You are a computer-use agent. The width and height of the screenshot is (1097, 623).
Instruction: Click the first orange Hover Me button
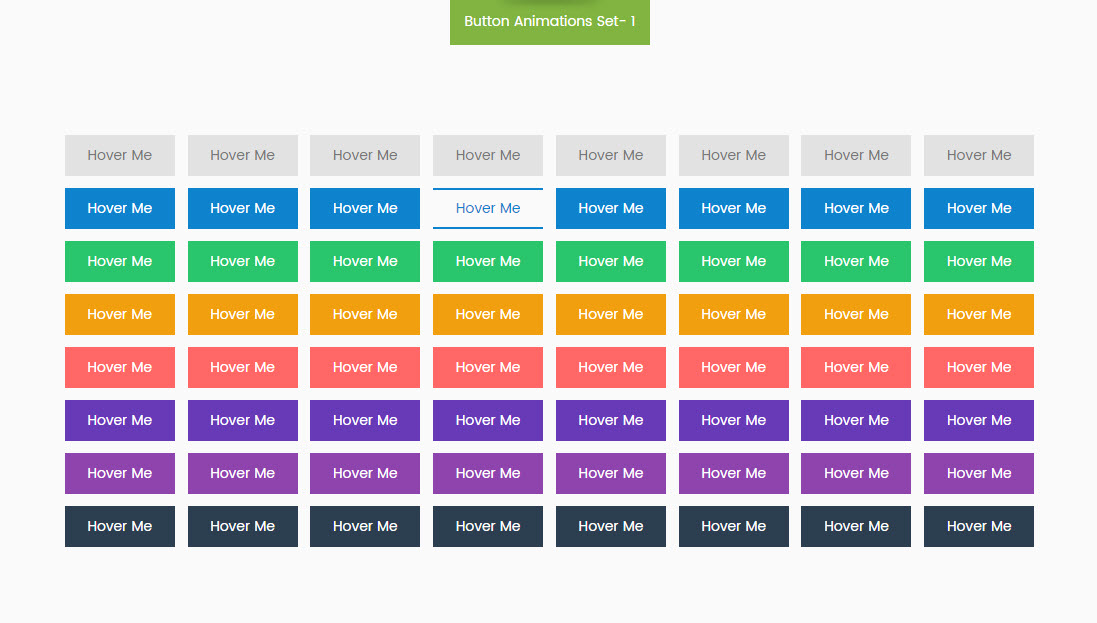click(120, 314)
